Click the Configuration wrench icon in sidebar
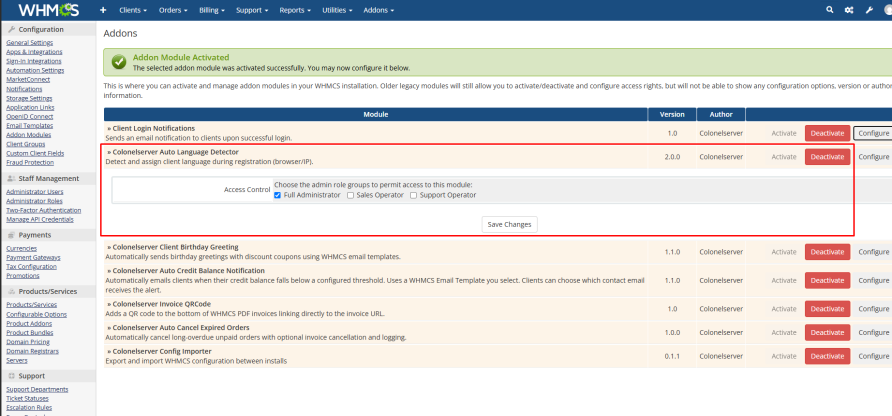The image size is (892, 416). coord(11,29)
